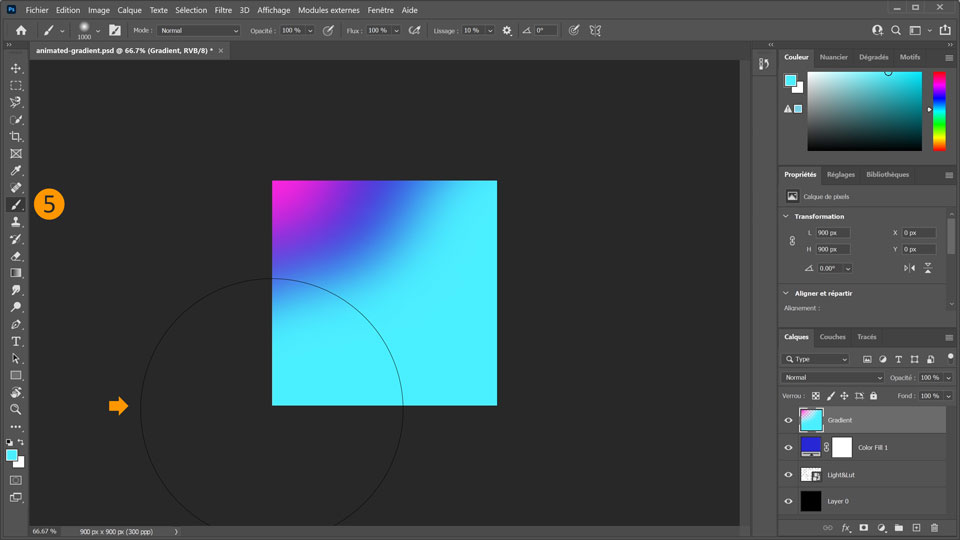Select the Crop tool
The image size is (960, 540).
[x=16, y=136]
